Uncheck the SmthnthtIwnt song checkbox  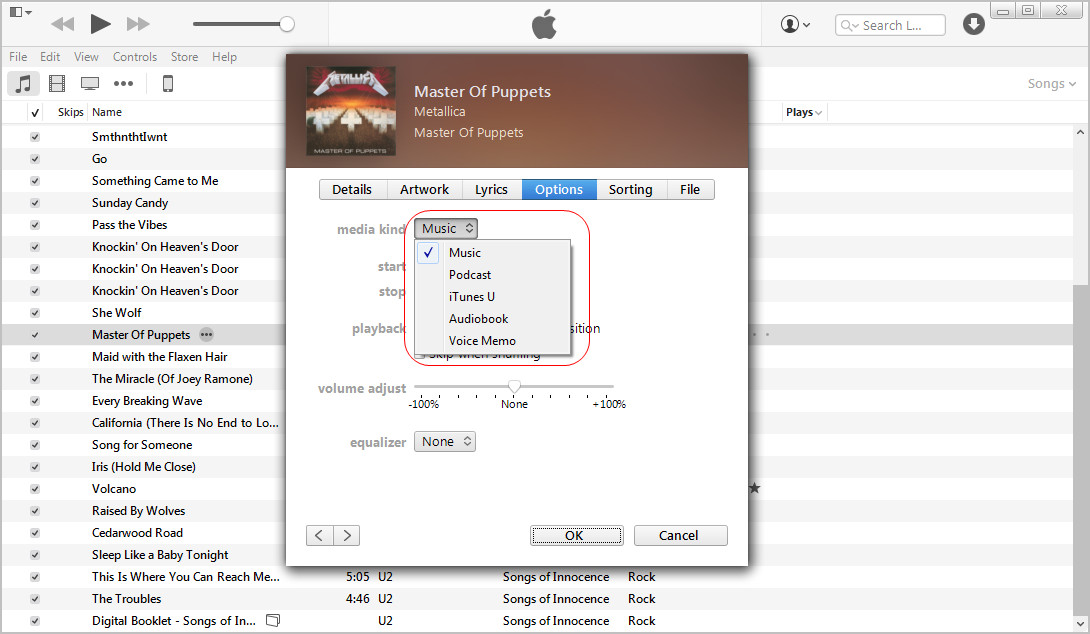35,137
